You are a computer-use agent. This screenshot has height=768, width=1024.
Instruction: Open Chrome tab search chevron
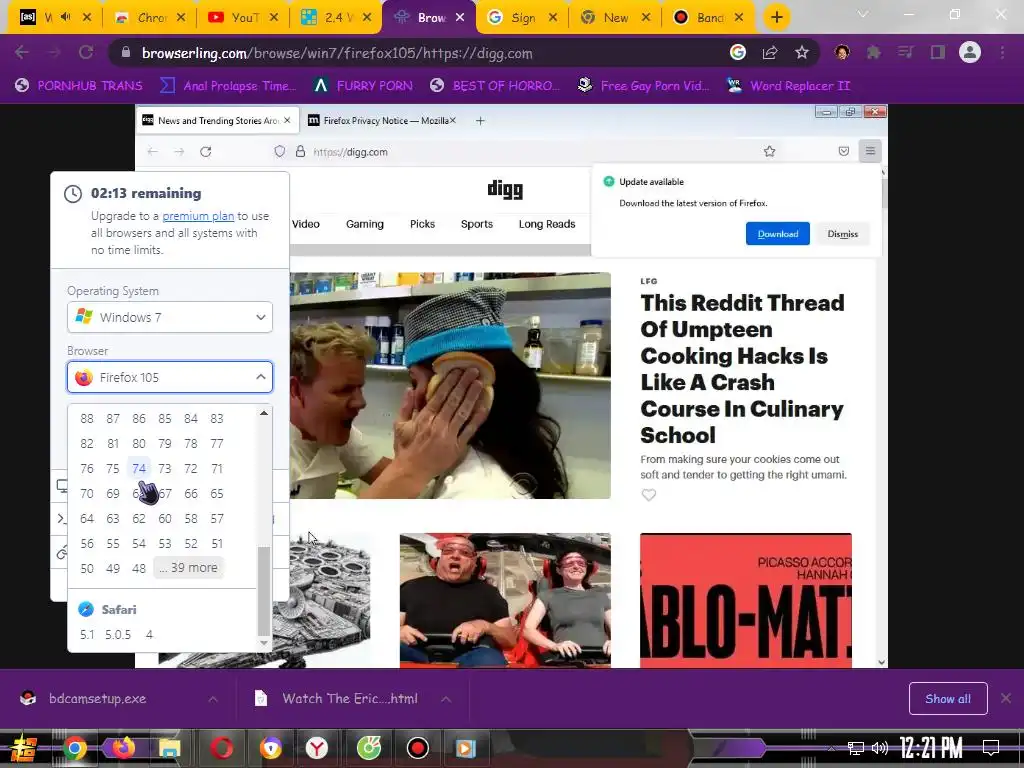tap(863, 14)
